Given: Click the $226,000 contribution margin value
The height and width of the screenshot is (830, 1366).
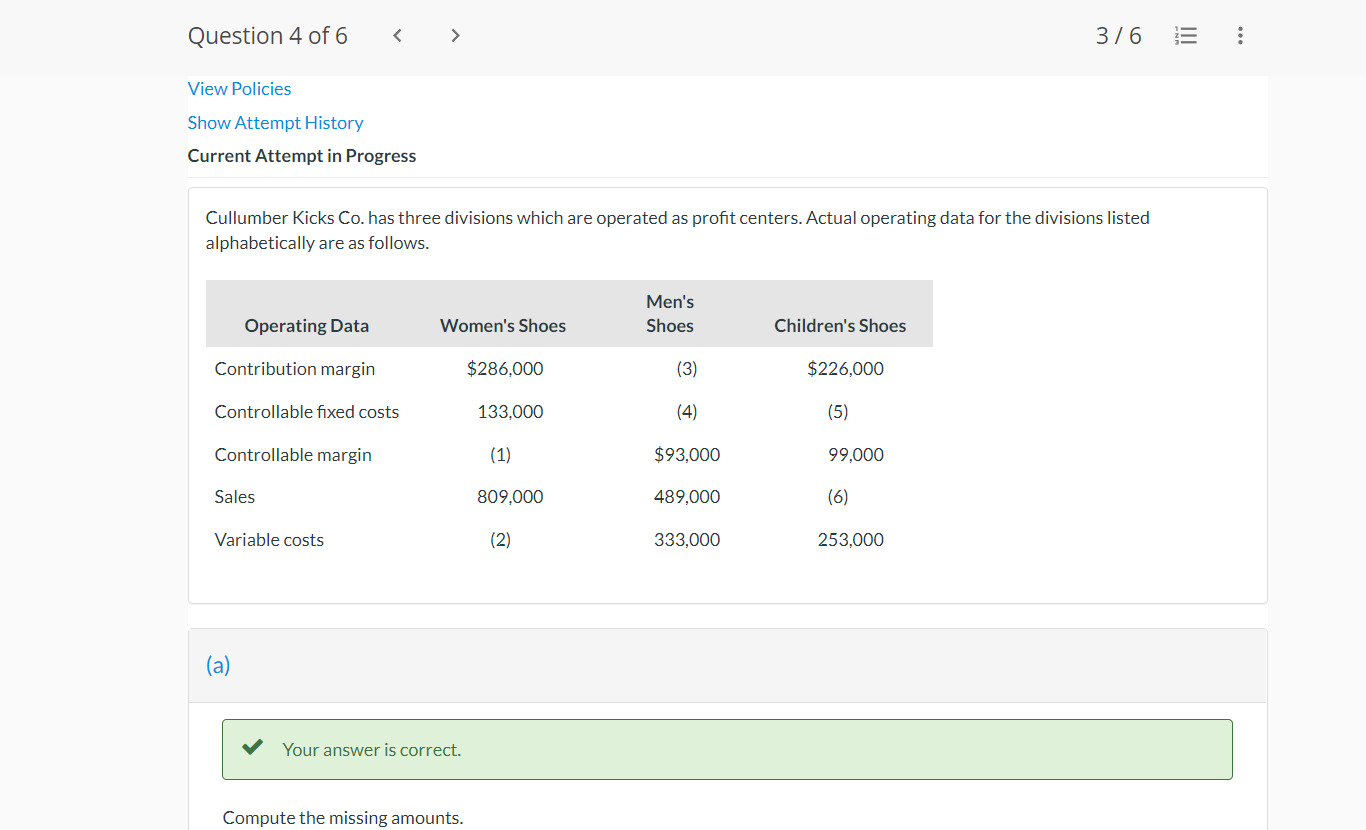Looking at the screenshot, I should click(x=846, y=369).
